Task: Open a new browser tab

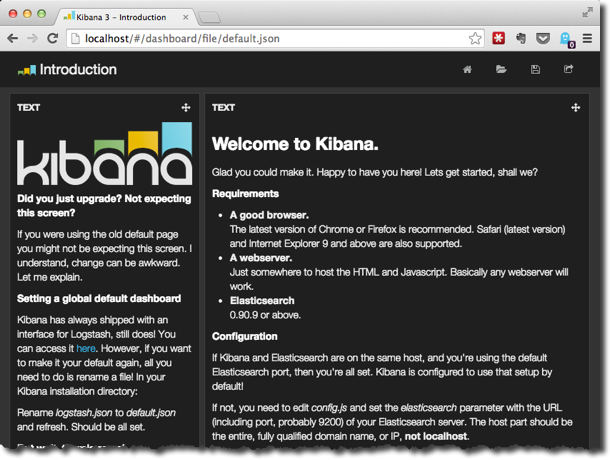Action: [209, 17]
